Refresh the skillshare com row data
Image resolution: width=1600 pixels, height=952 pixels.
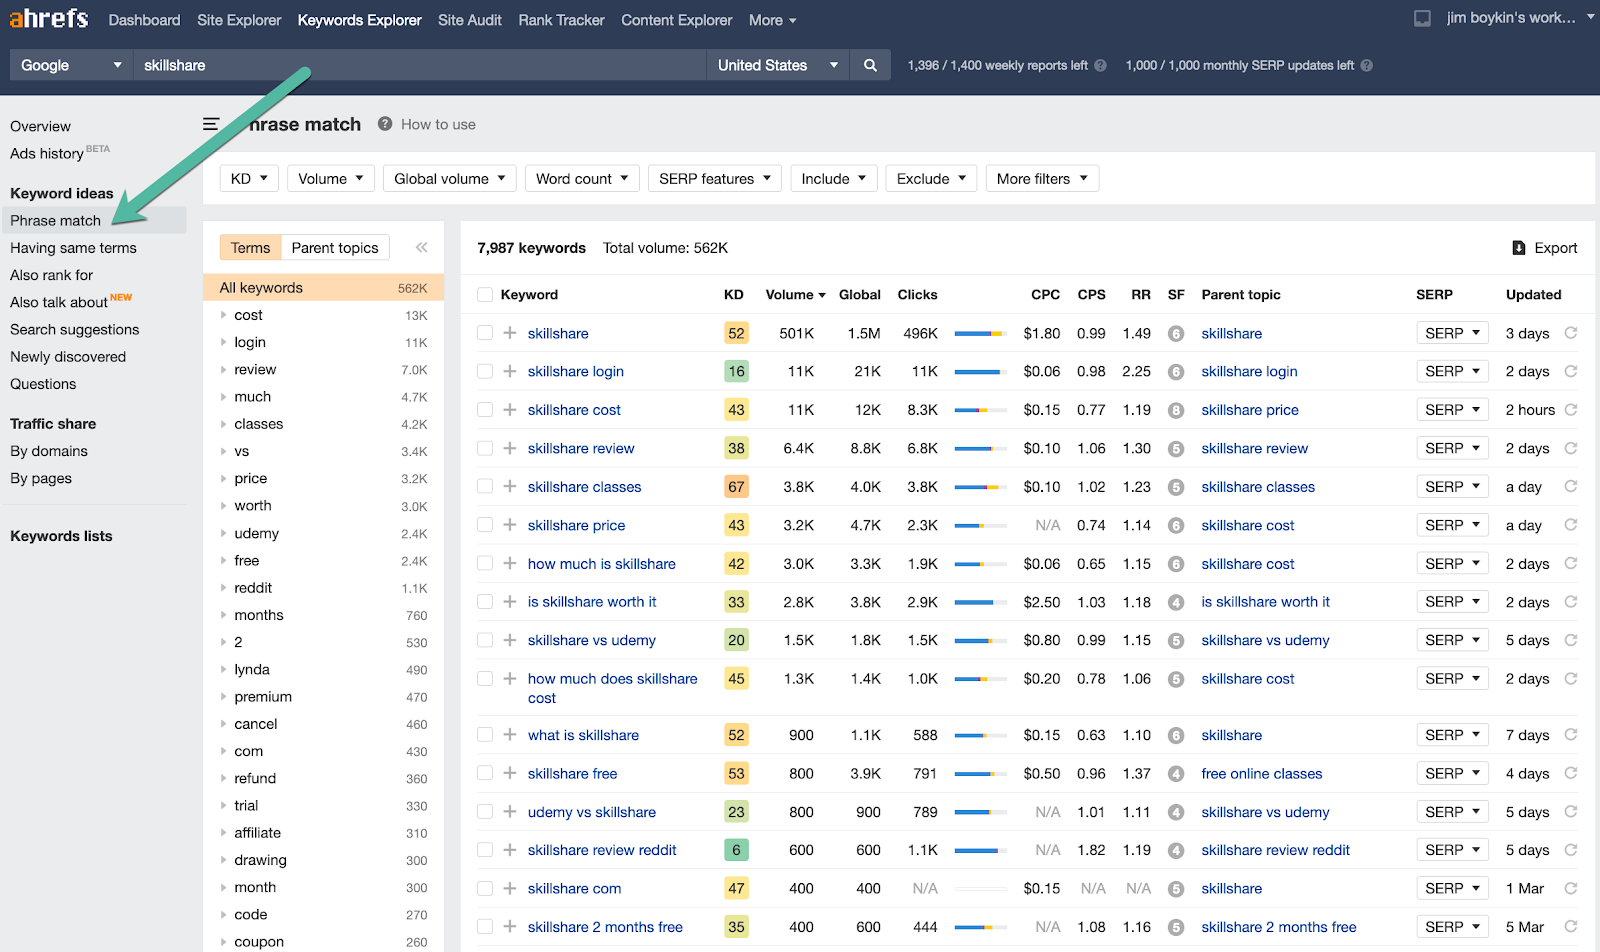(1571, 888)
